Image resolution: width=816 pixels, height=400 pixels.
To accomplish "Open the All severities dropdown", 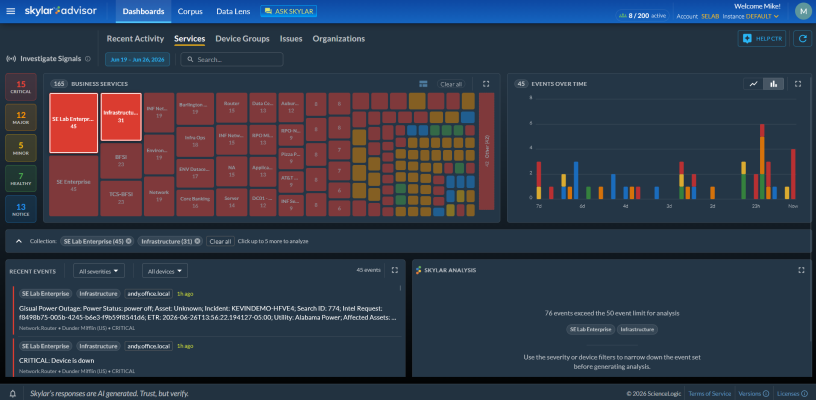I will (99, 270).
